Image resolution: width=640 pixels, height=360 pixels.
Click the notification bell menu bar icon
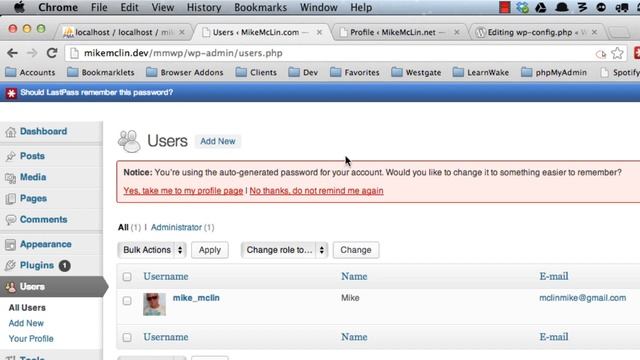click(562, 7)
